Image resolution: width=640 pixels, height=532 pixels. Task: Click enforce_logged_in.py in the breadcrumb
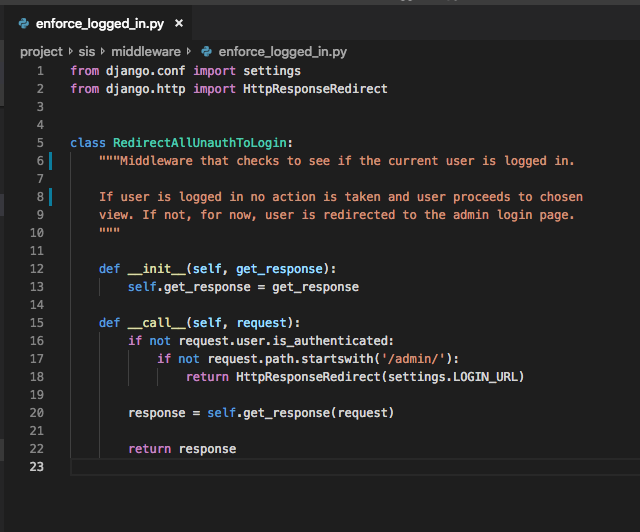282,52
